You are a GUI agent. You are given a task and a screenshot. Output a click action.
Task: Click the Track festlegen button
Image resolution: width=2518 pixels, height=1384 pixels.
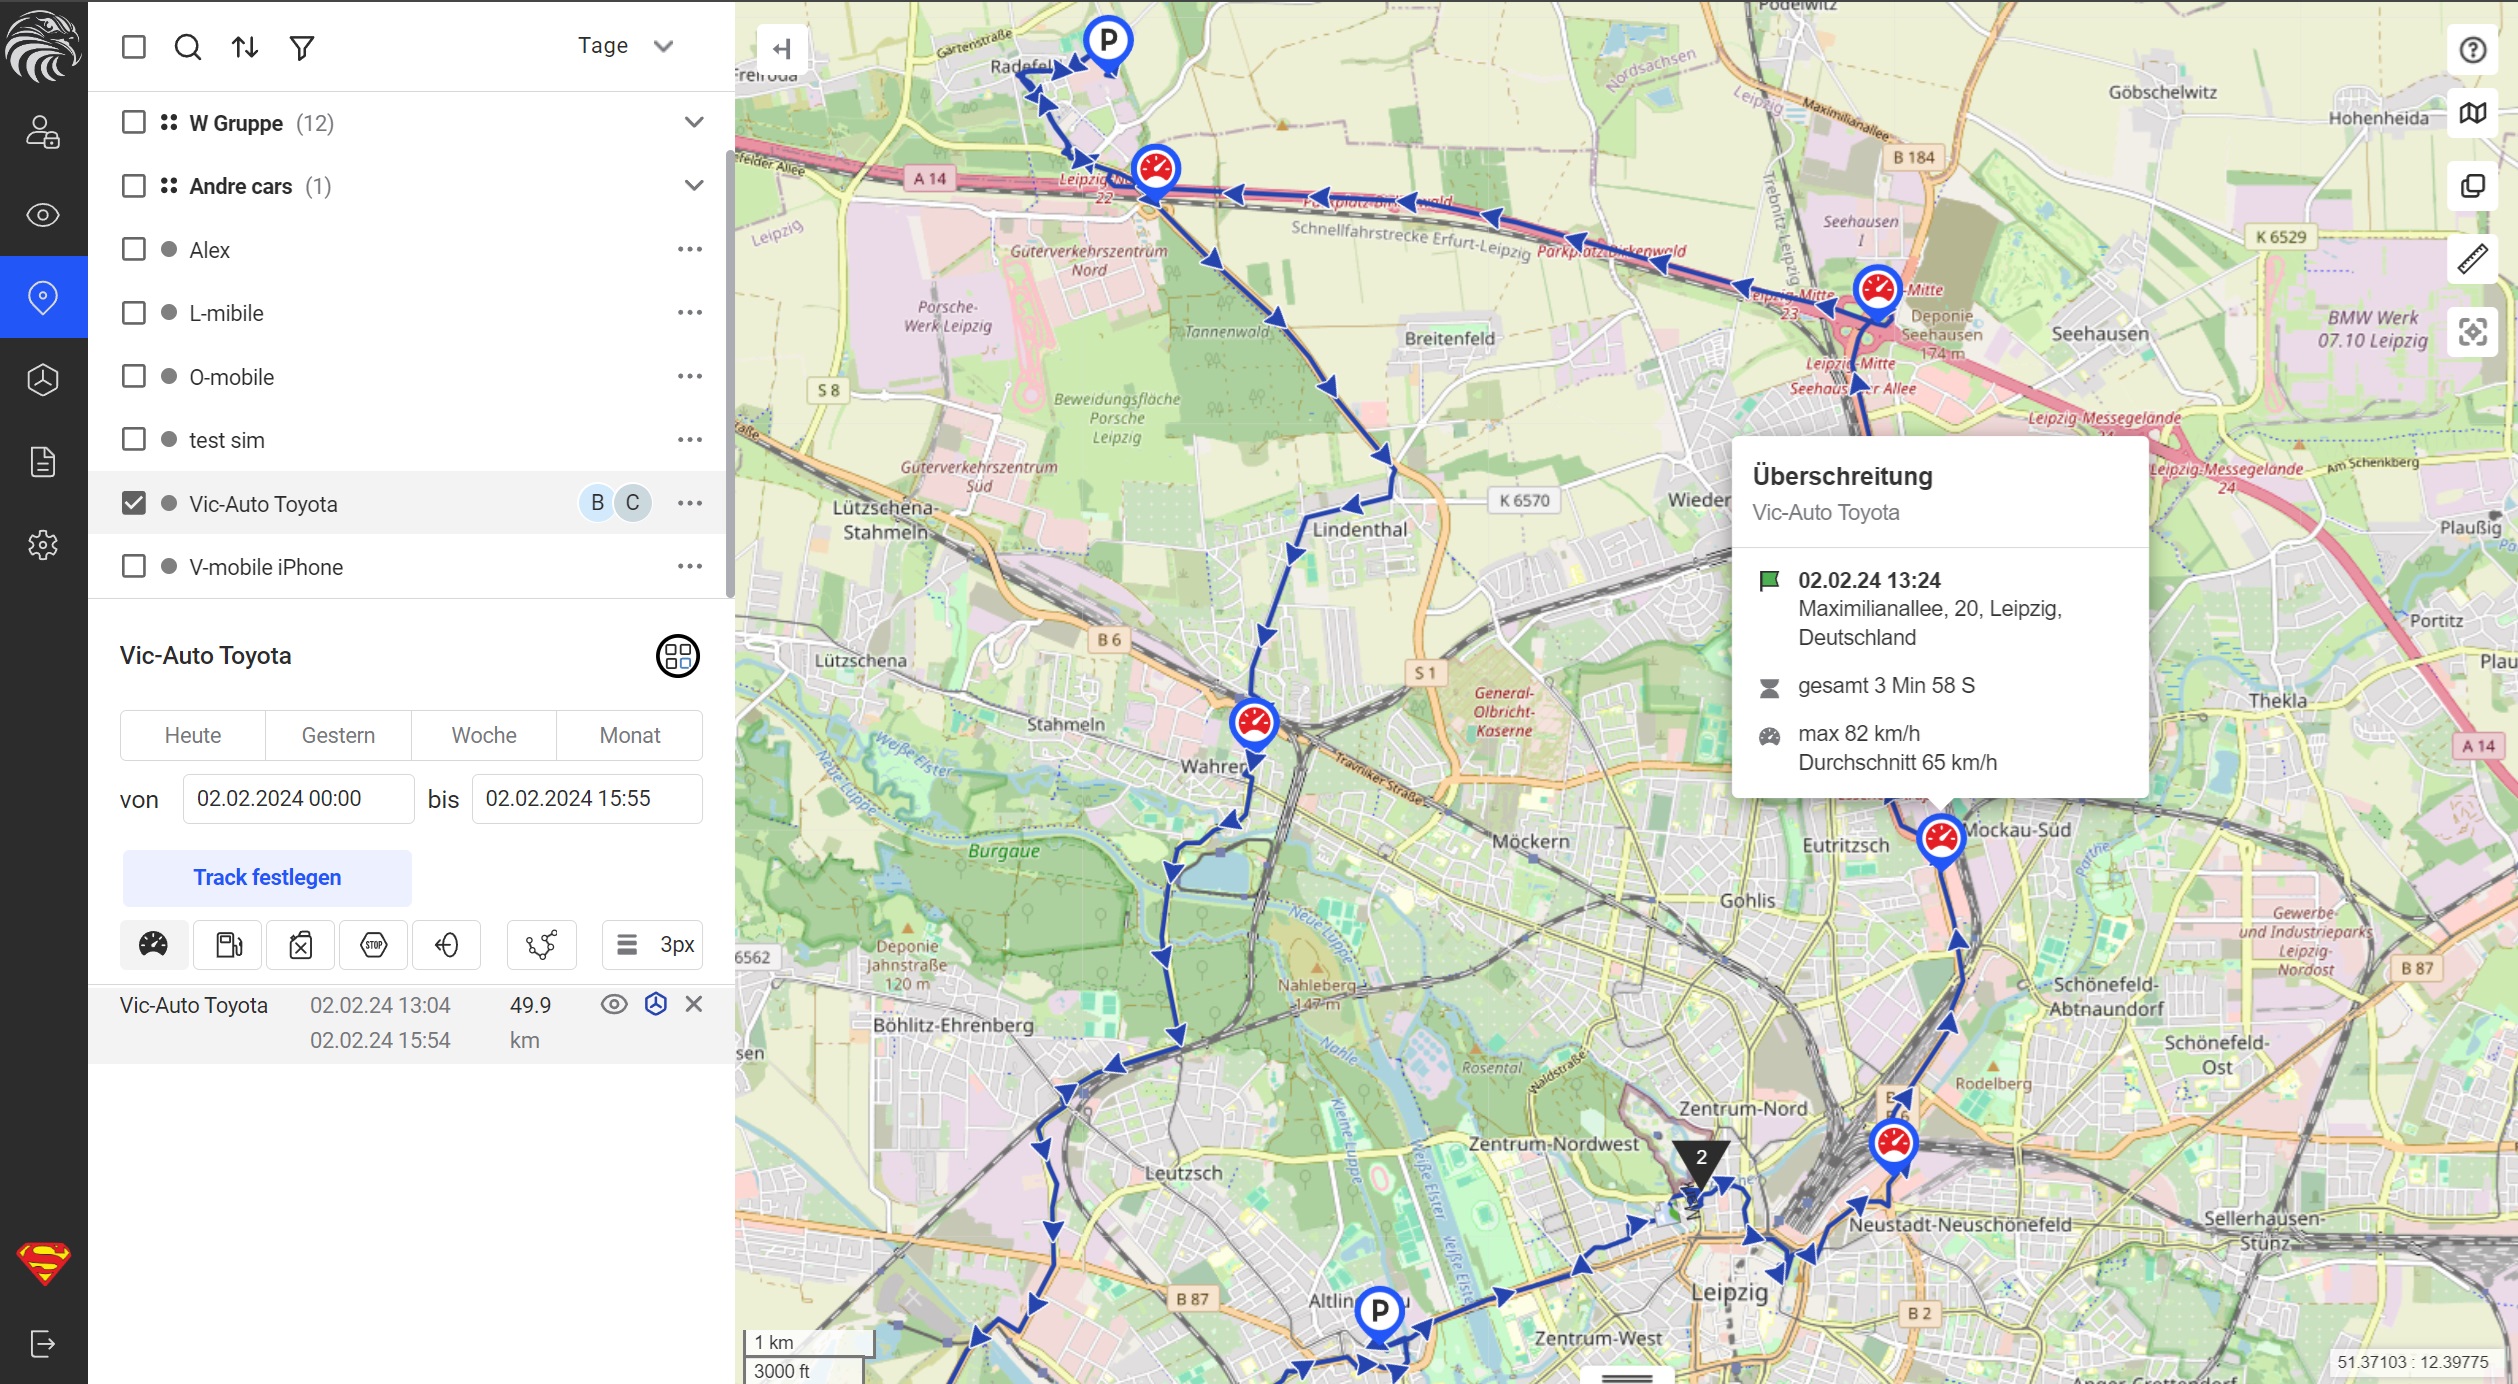point(267,877)
